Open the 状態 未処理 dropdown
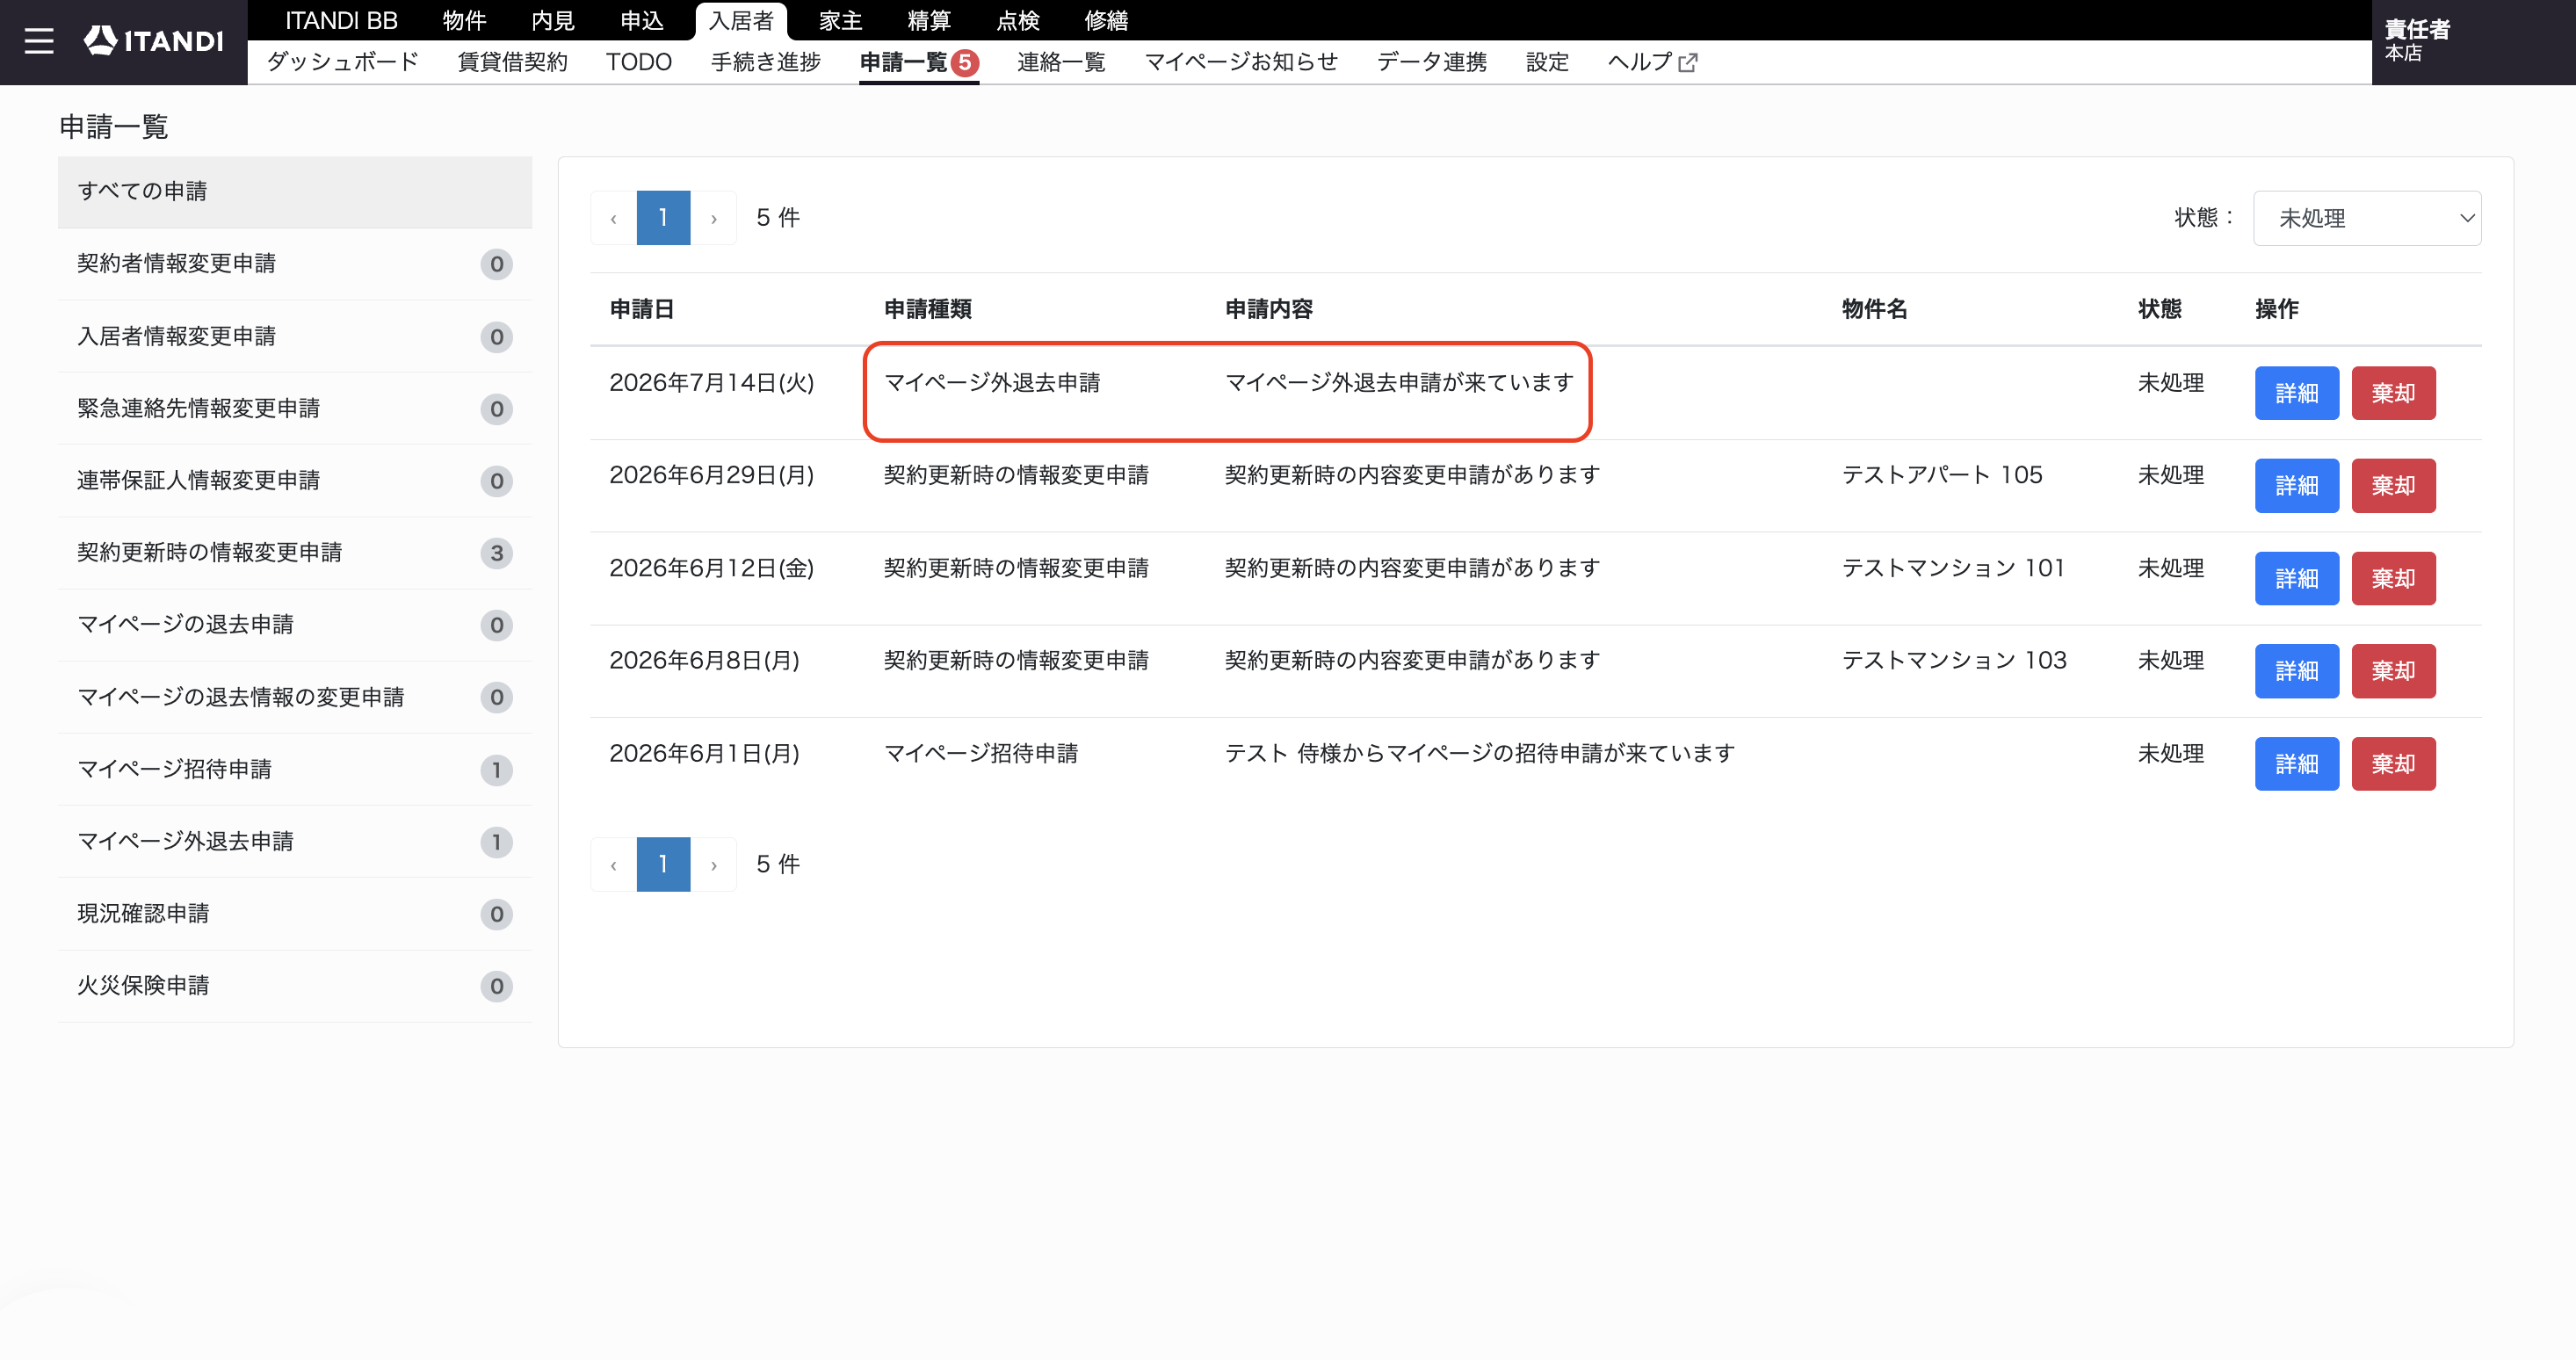2576x1360 pixels. [2367, 218]
